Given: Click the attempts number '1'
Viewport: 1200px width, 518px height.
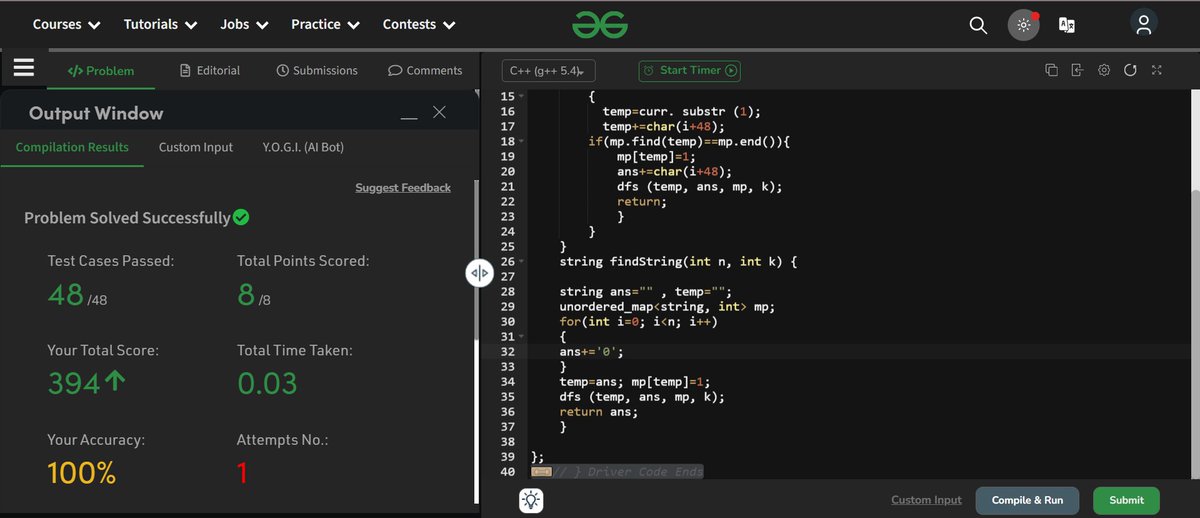Looking at the screenshot, I should pos(242,472).
